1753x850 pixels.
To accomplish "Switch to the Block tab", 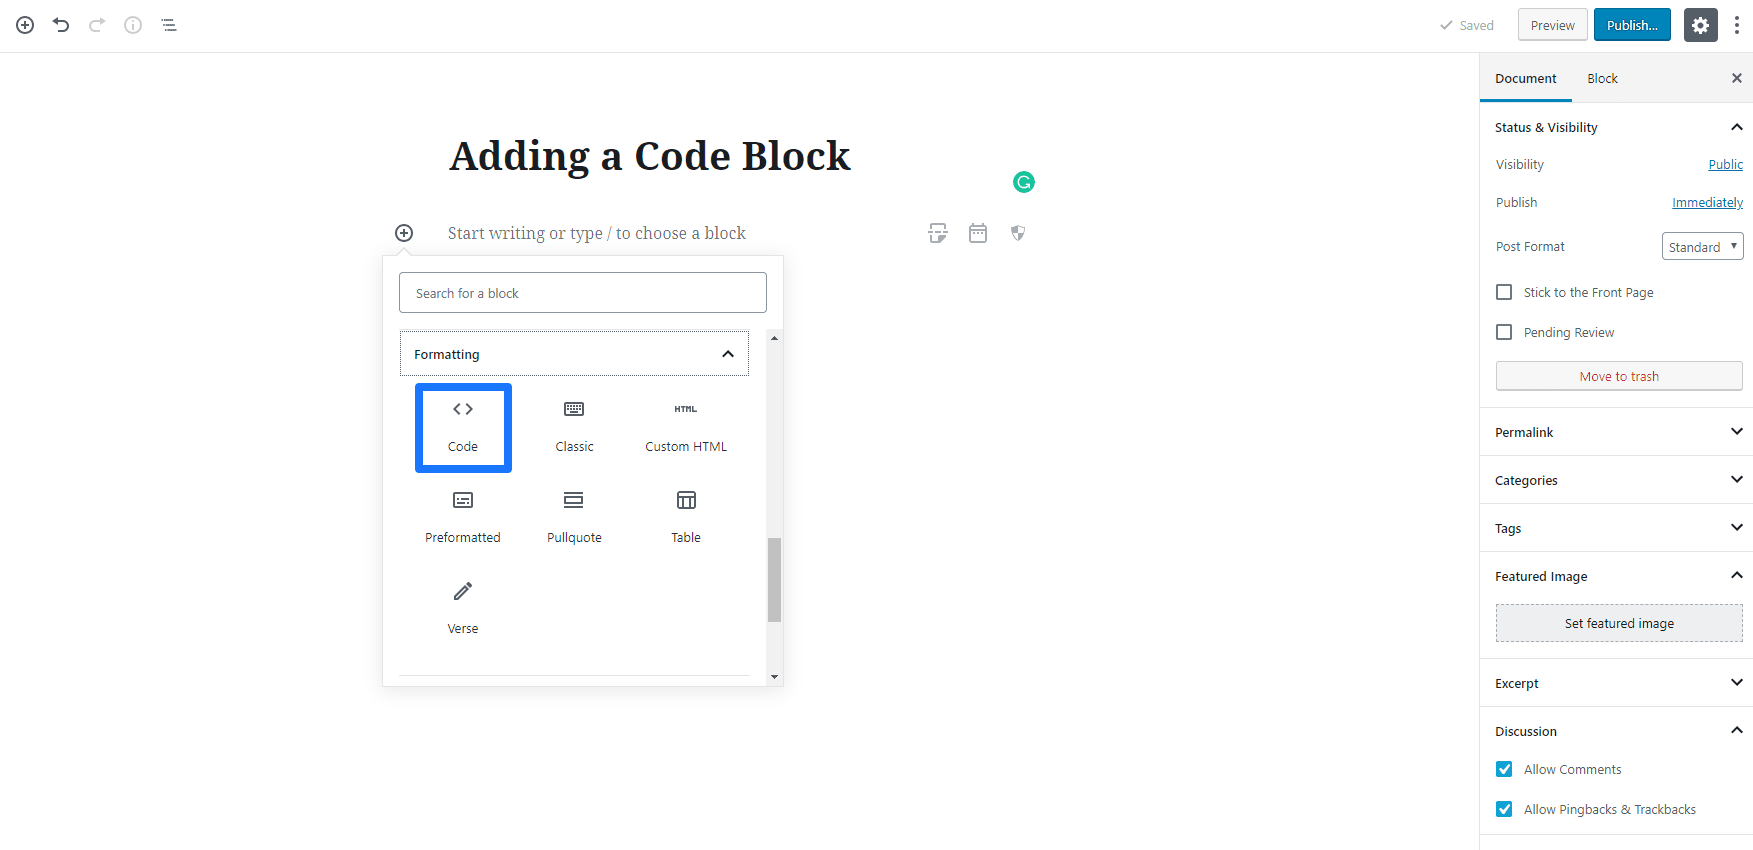I will [x=1602, y=78].
